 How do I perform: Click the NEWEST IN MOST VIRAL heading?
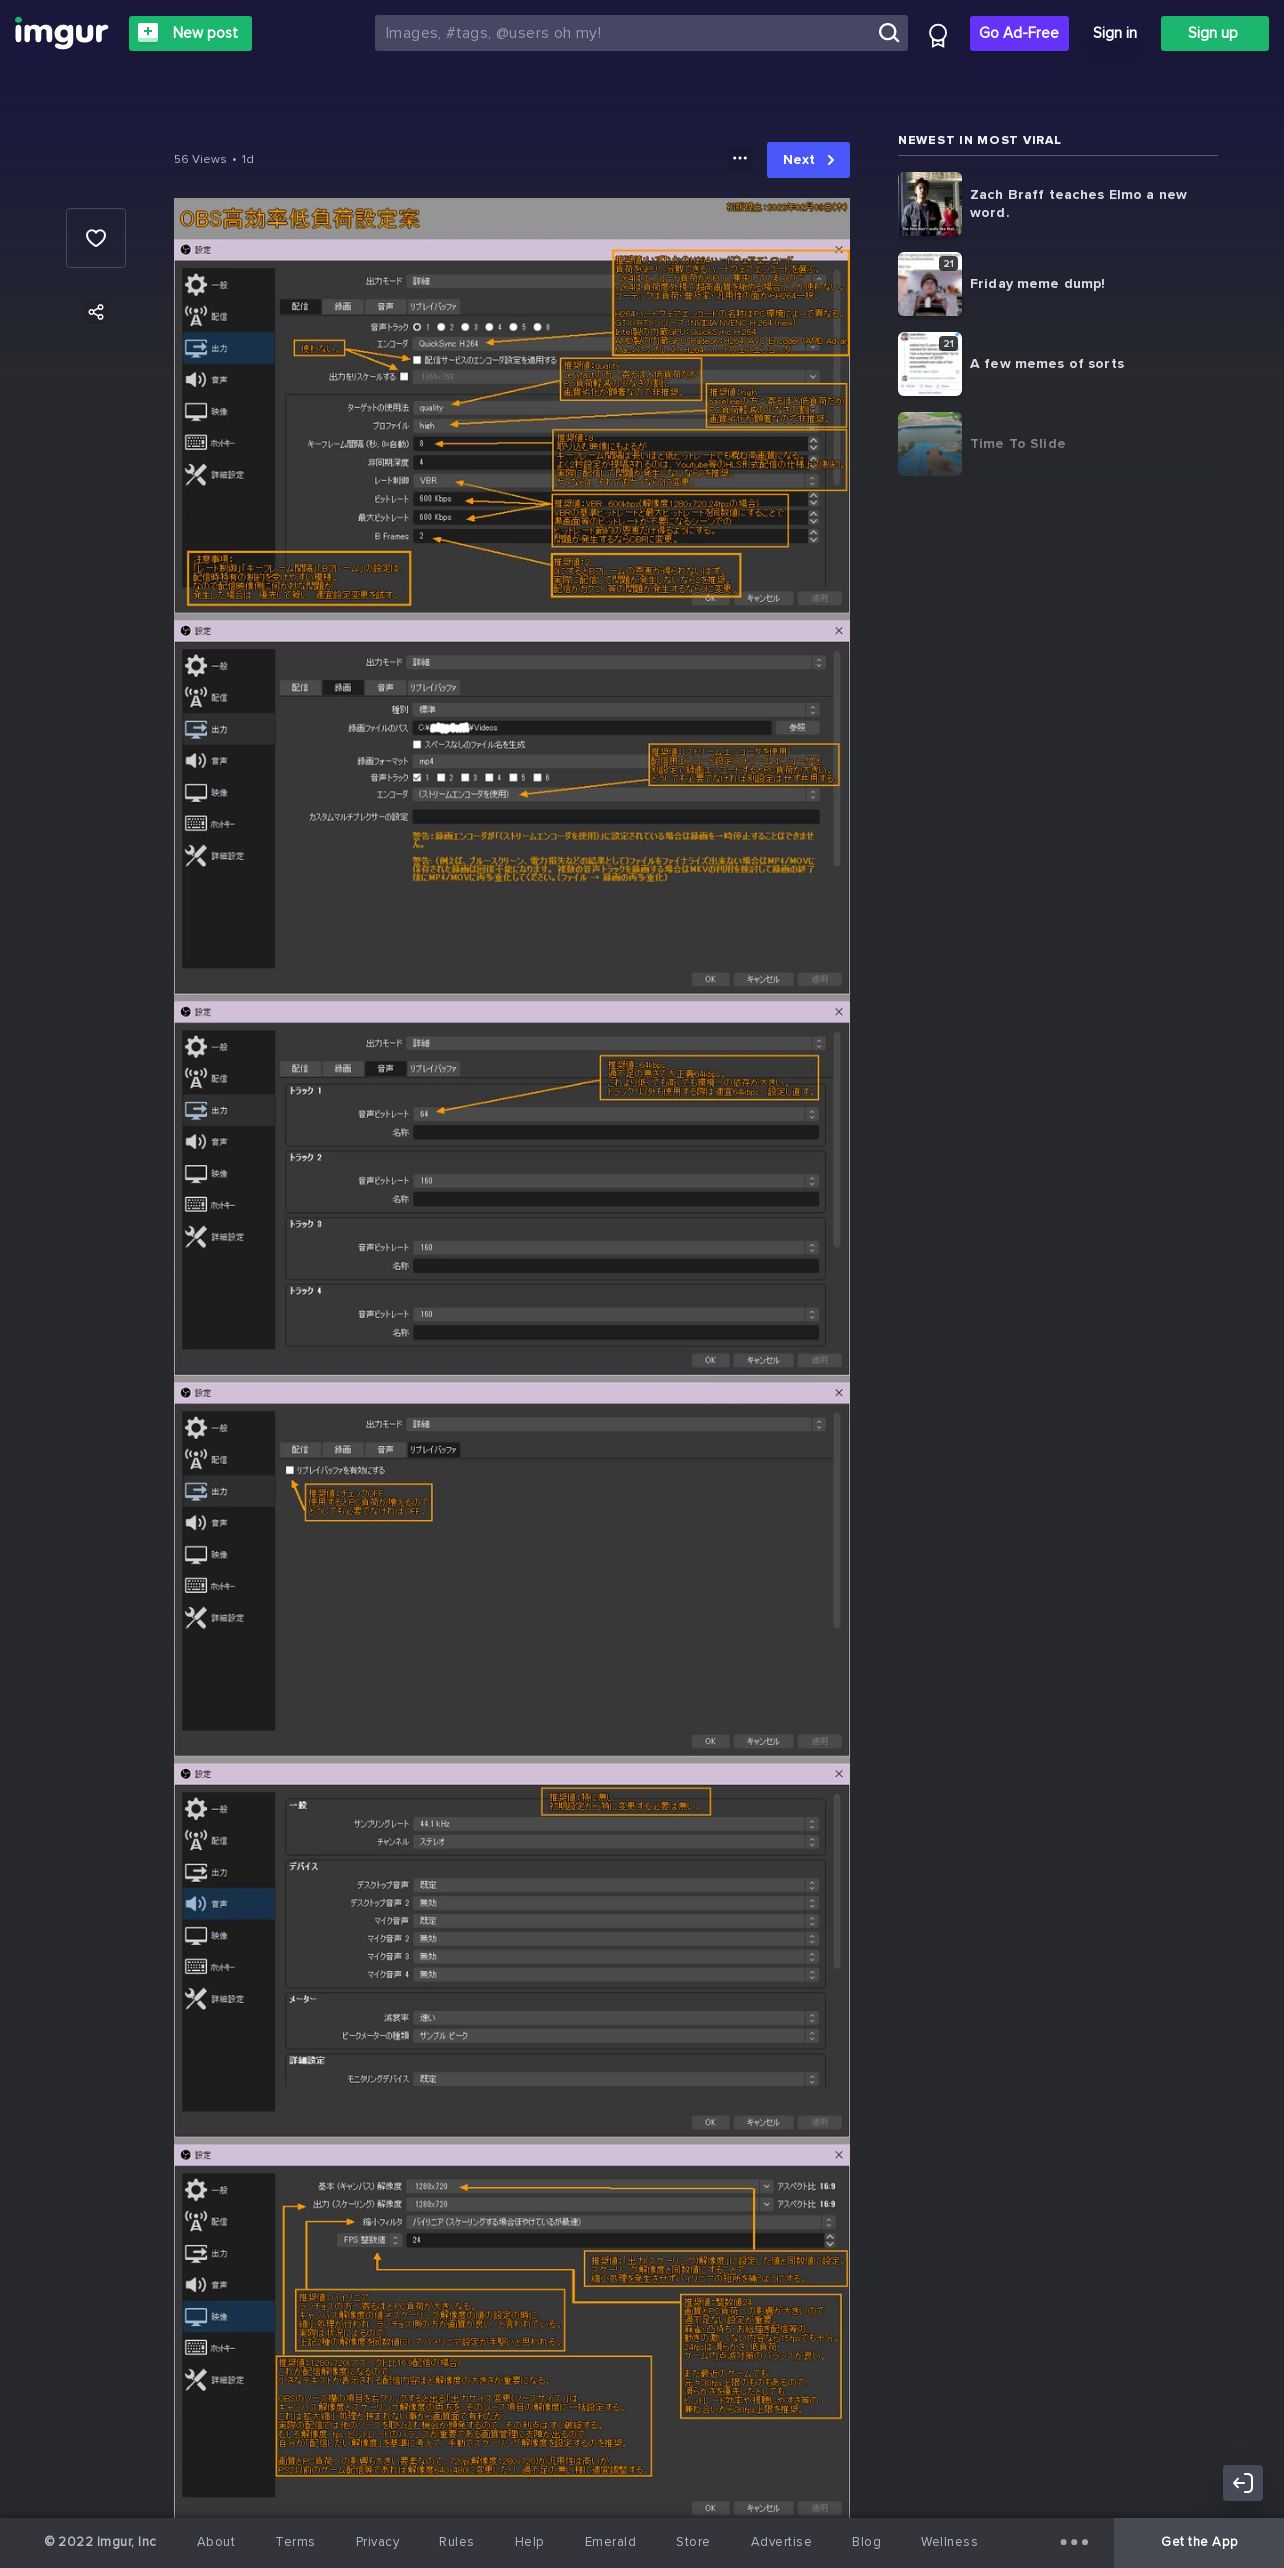tap(979, 140)
